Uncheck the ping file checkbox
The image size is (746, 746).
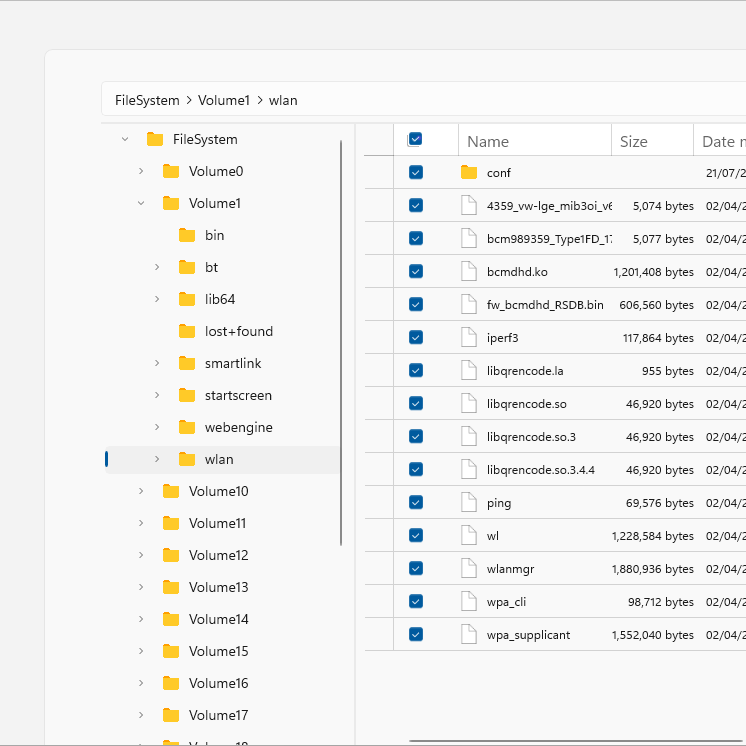[x=416, y=502]
